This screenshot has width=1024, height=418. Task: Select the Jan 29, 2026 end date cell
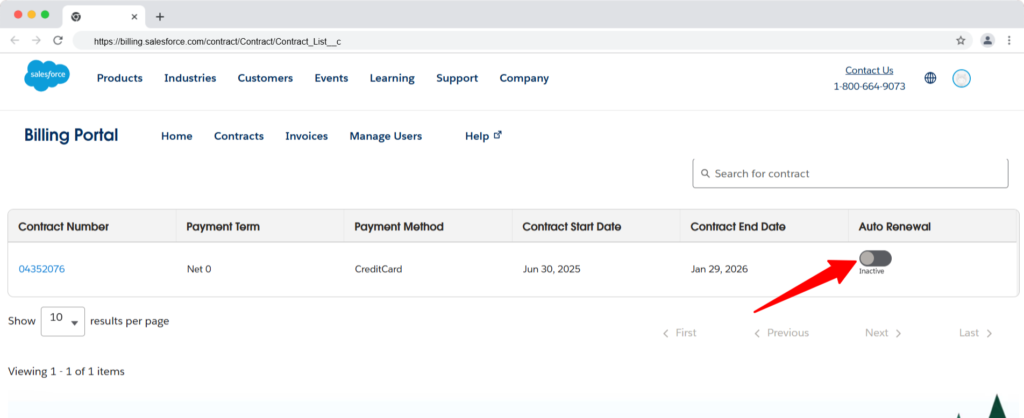tap(719, 269)
